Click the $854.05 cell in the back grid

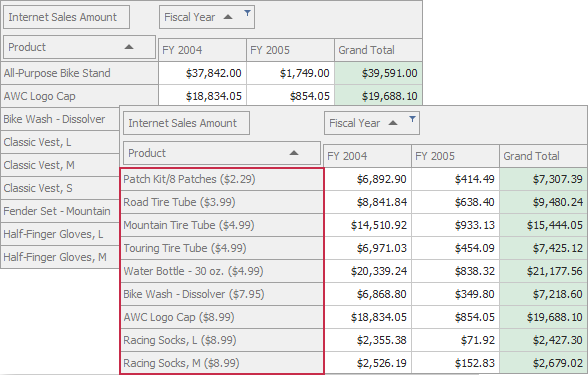(291, 96)
